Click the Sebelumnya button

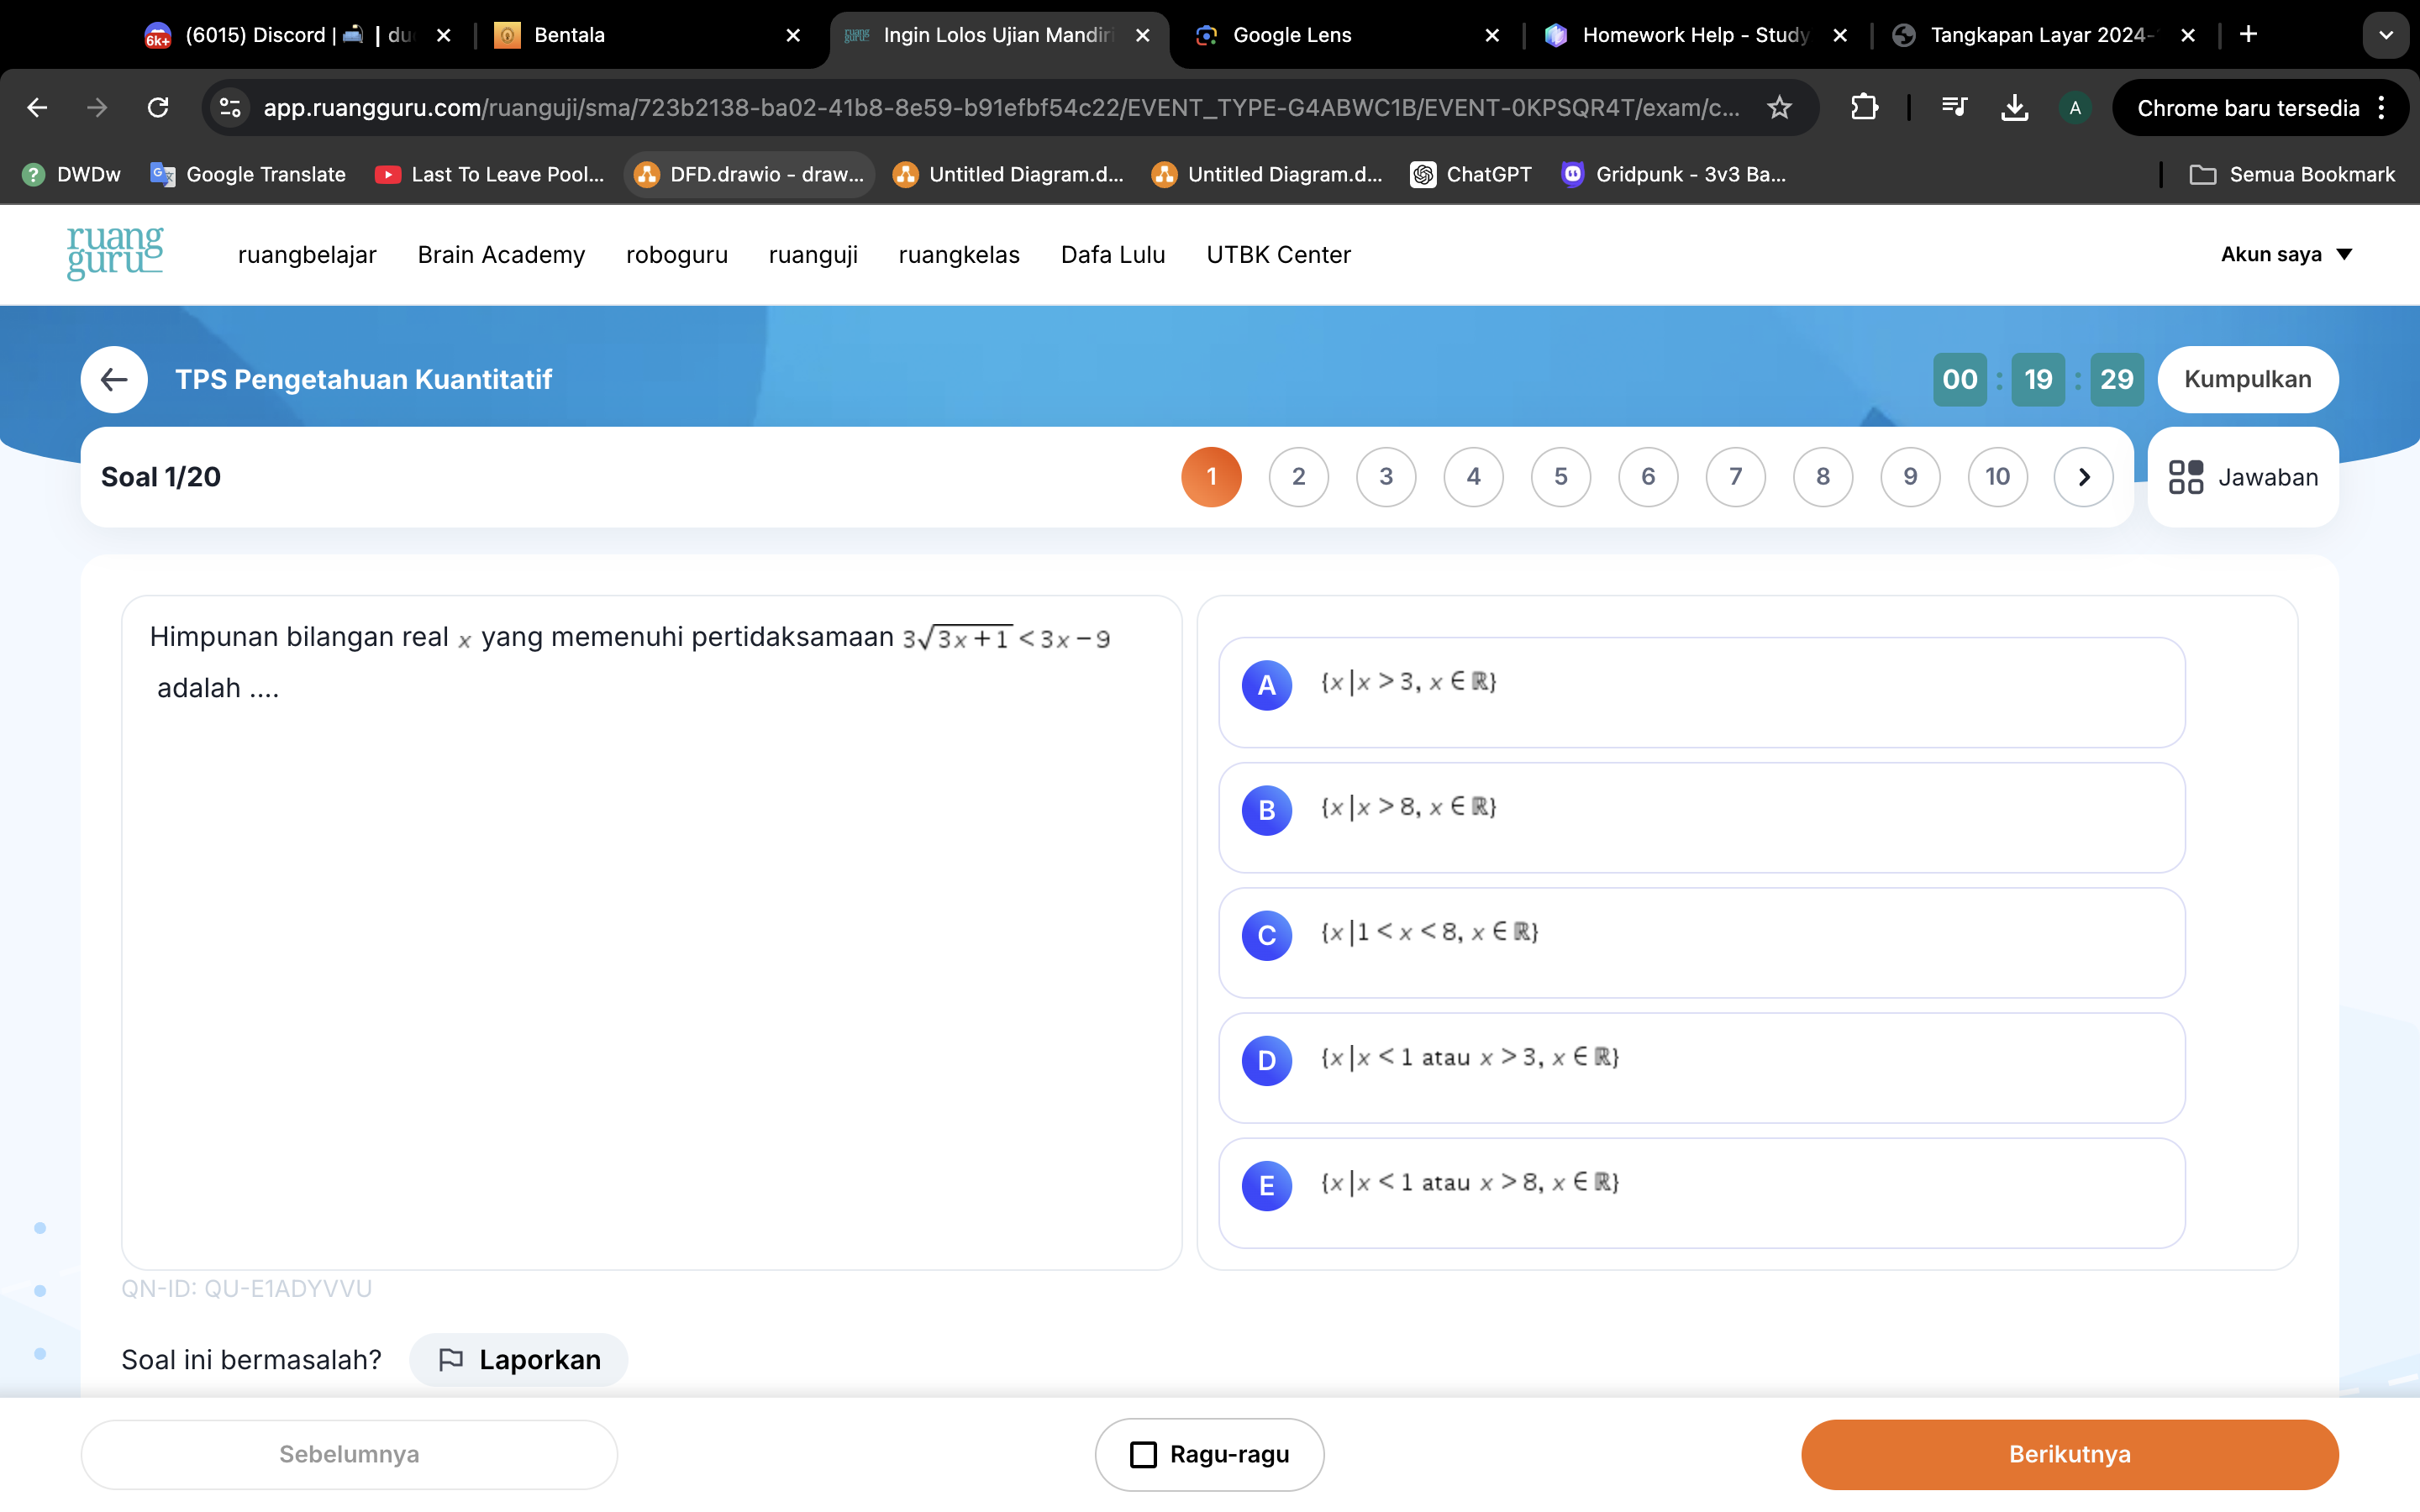(x=349, y=1454)
